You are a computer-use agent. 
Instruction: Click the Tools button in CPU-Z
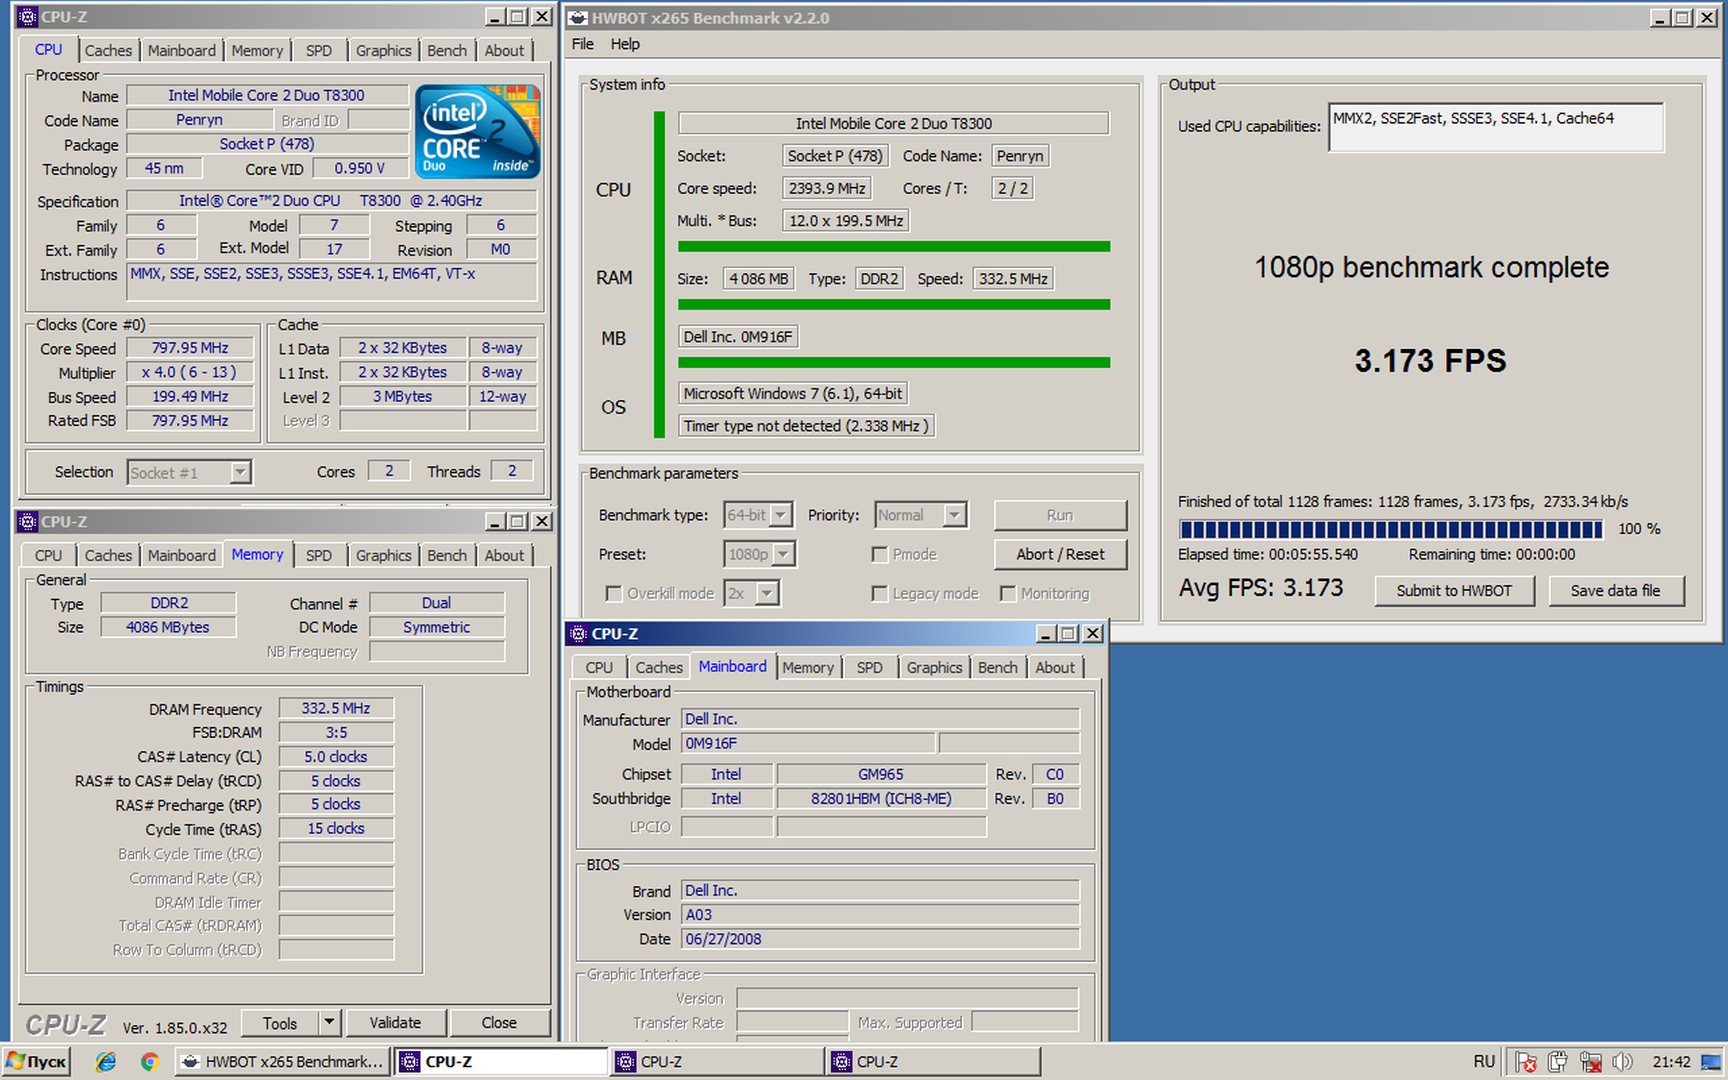[280, 1022]
